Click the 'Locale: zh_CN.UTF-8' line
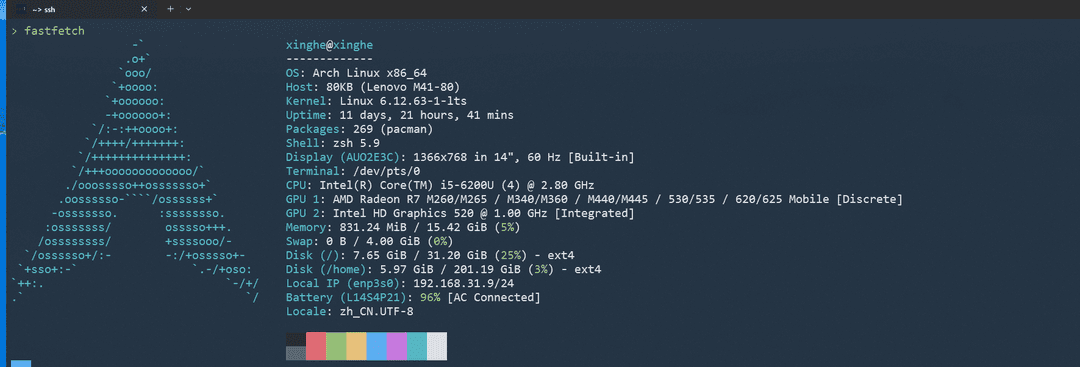 pos(349,312)
